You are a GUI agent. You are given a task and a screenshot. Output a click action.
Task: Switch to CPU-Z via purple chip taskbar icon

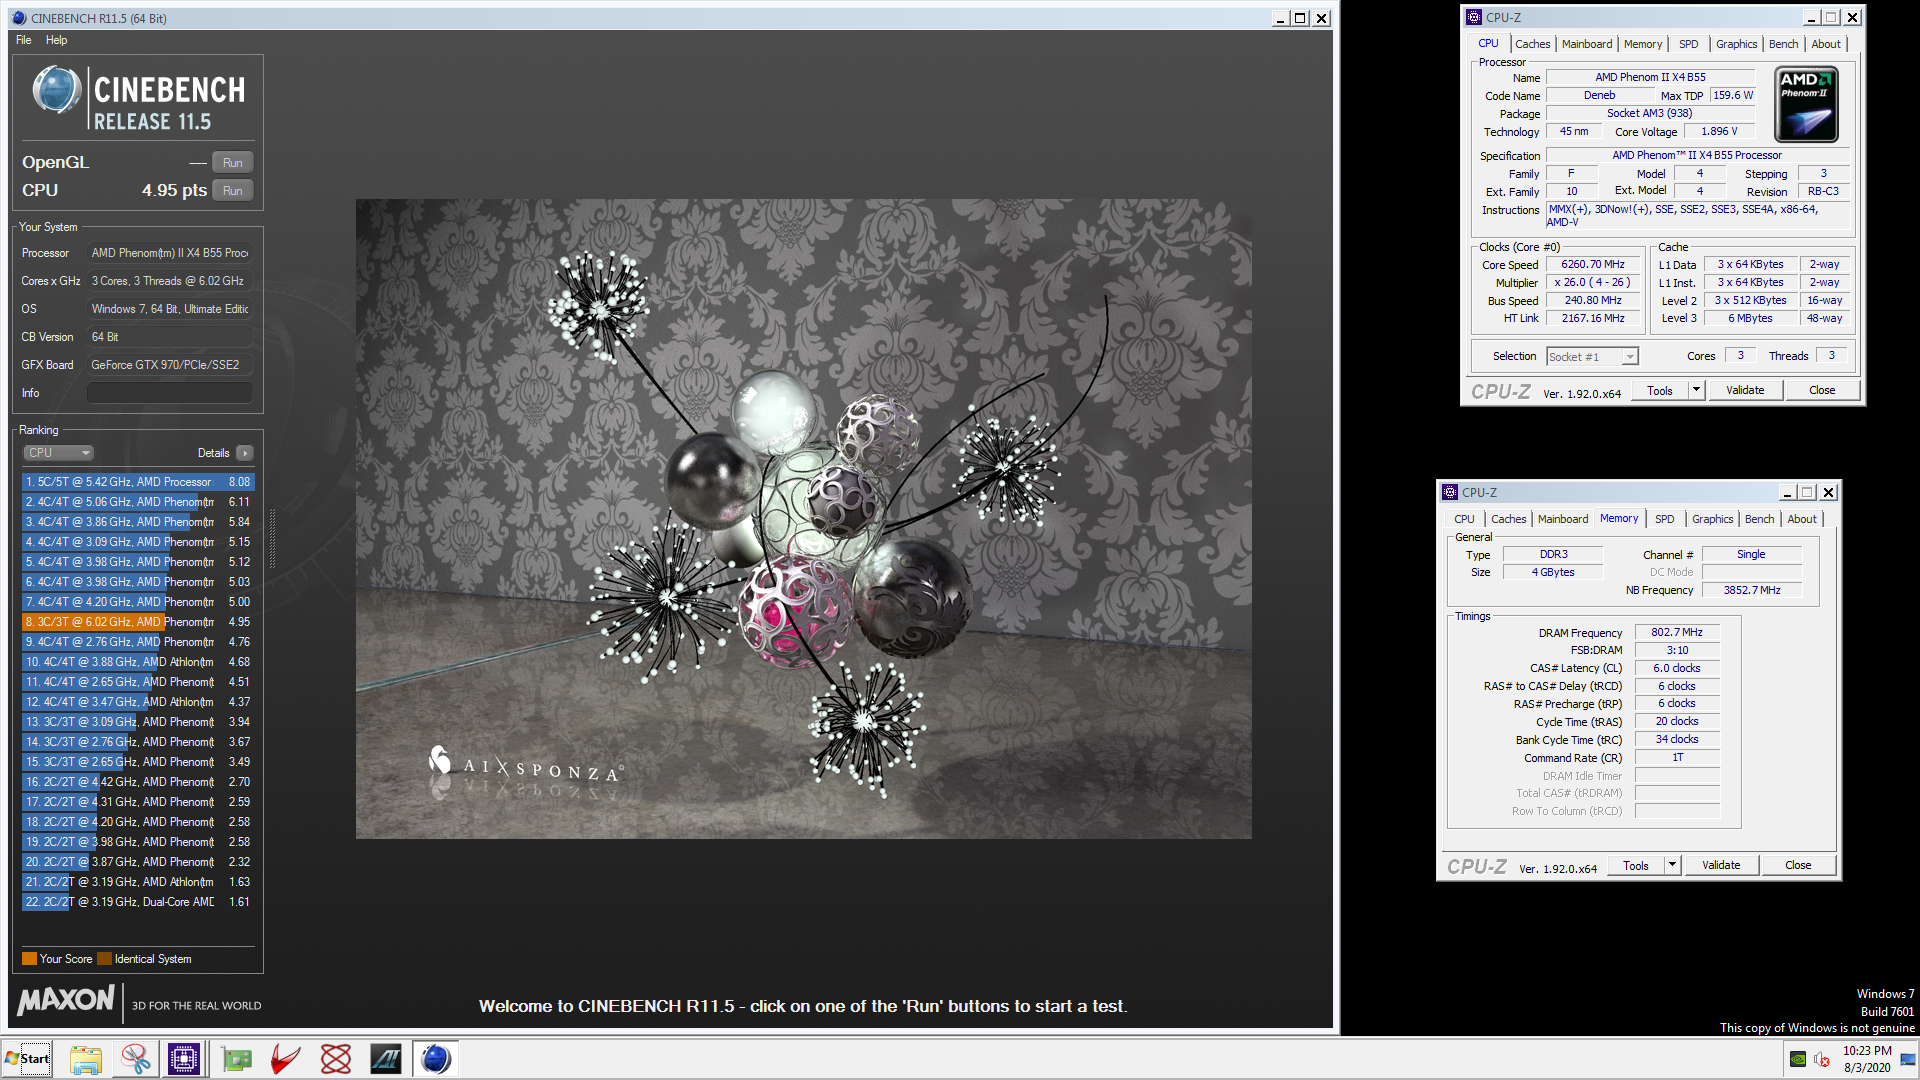pos(184,1059)
